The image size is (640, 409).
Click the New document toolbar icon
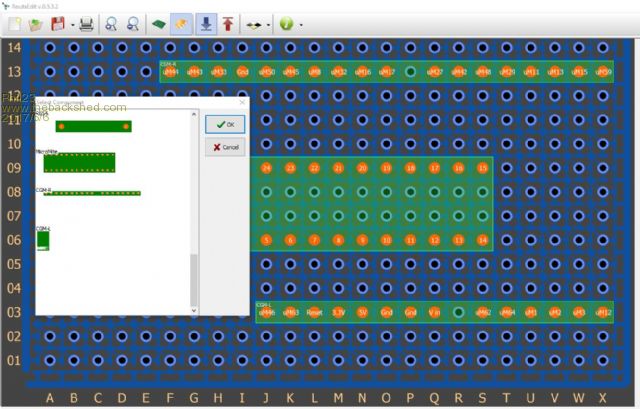(14, 23)
